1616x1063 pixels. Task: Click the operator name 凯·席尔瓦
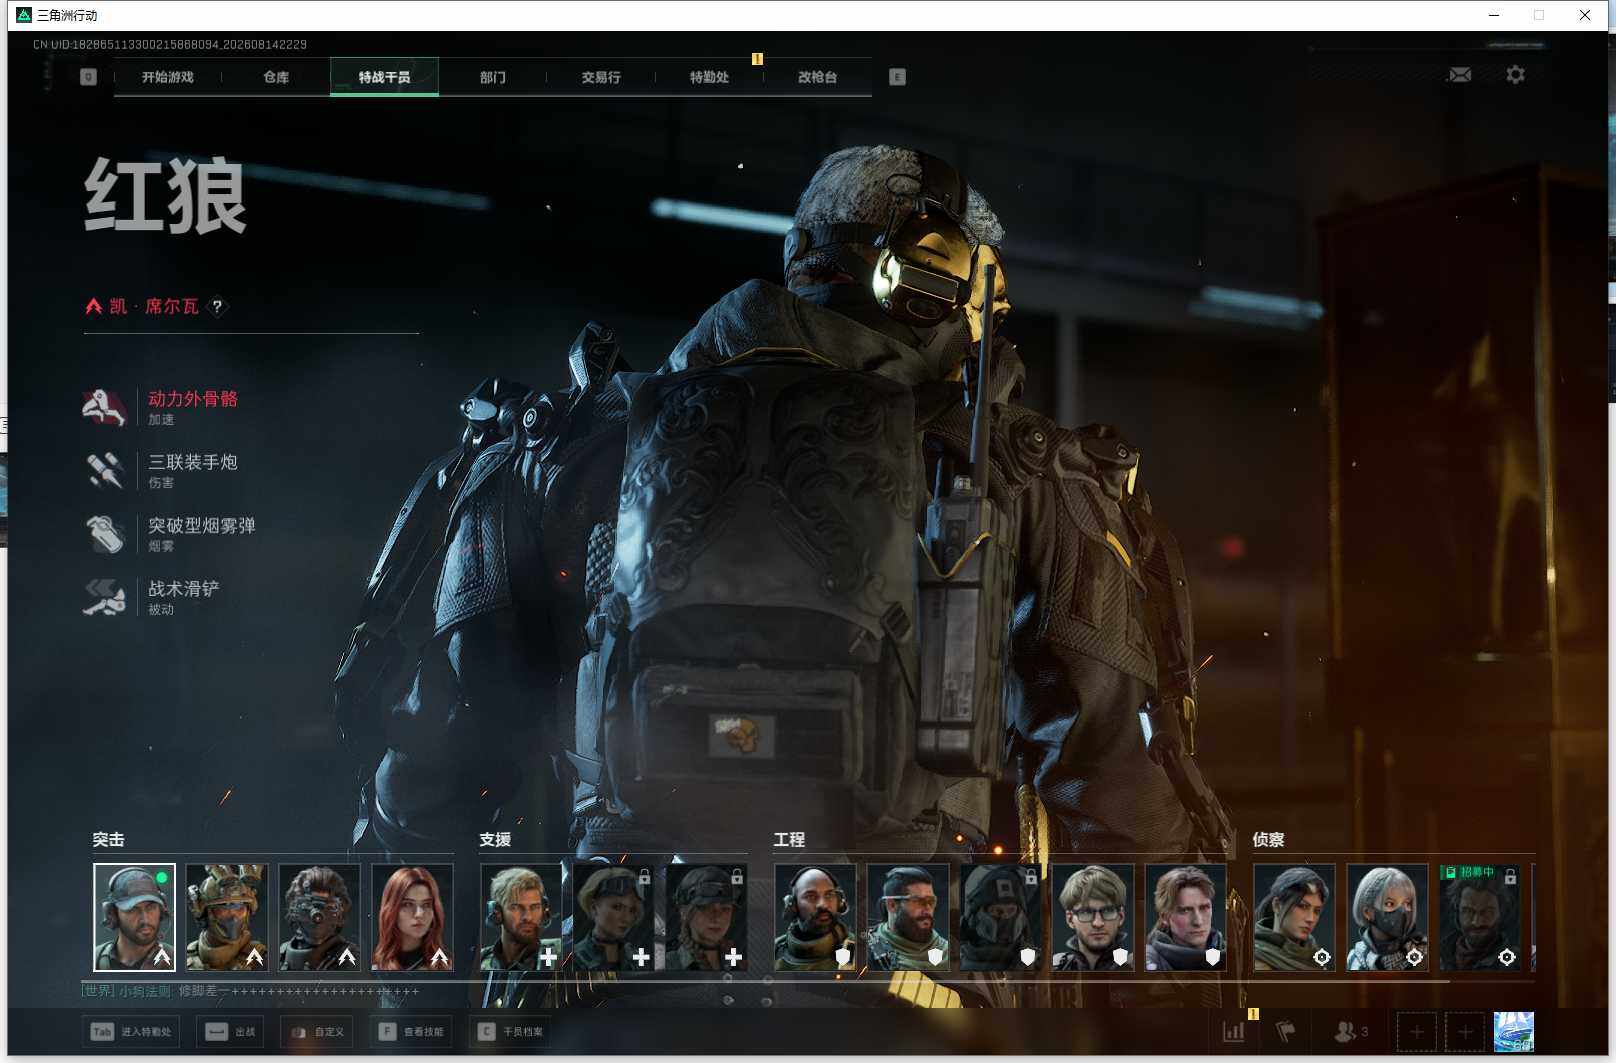[x=154, y=306]
